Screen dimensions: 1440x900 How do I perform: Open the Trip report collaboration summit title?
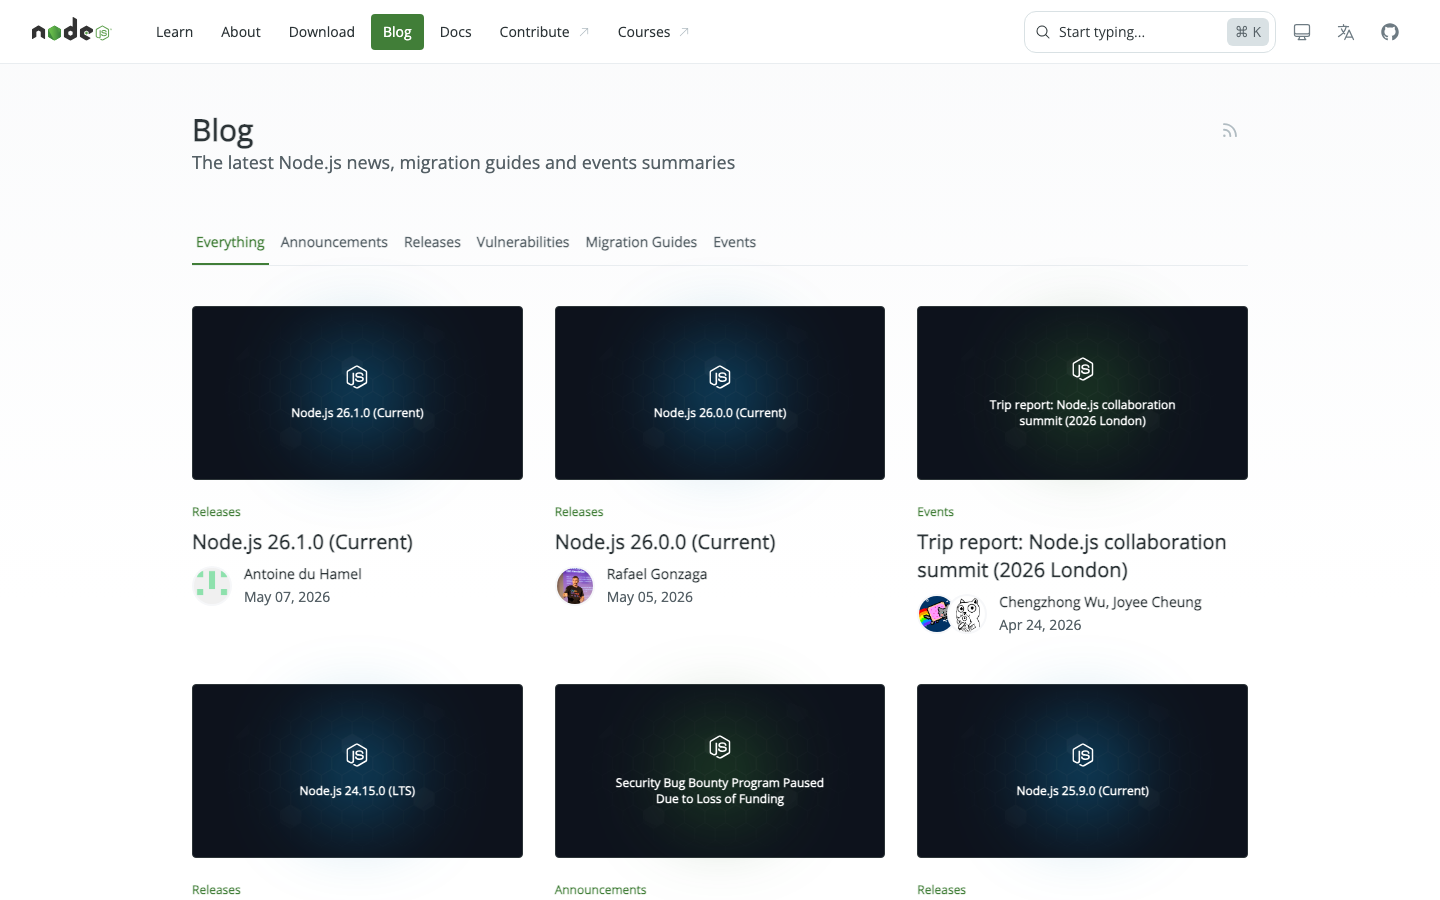click(1072, 556)
